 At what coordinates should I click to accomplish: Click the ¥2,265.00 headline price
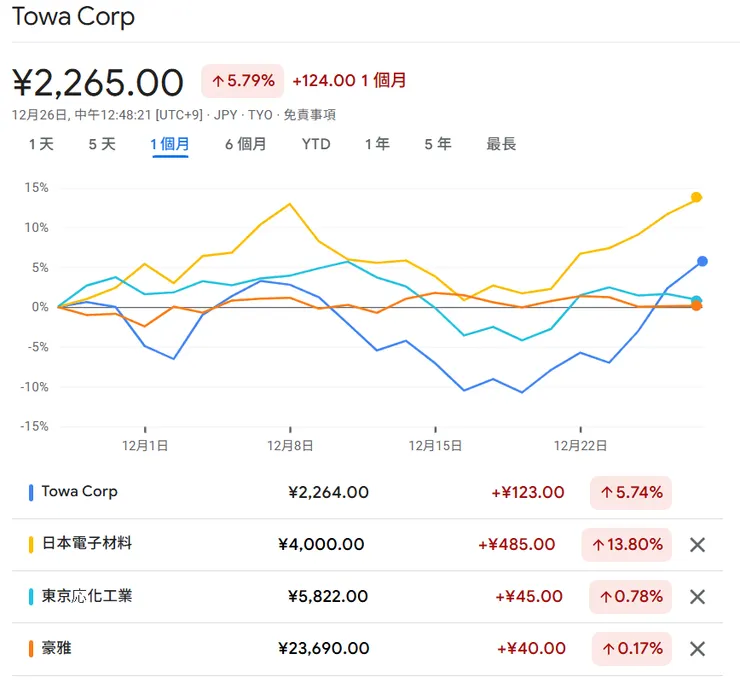tap(98, 83)
